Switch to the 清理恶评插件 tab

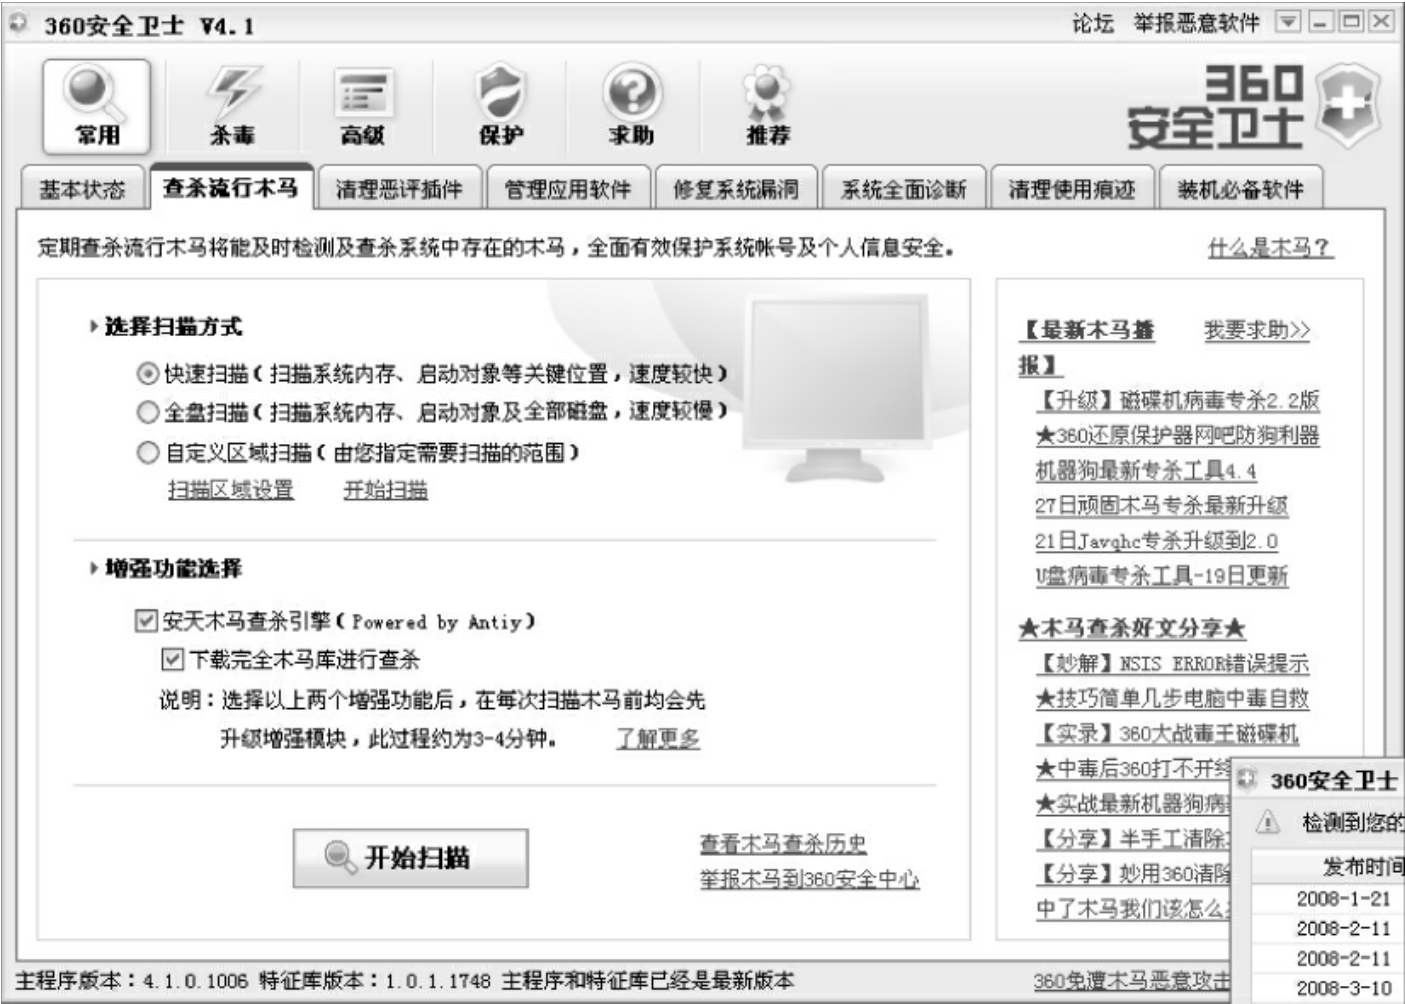pyautogui.click(x=399, y=189)
